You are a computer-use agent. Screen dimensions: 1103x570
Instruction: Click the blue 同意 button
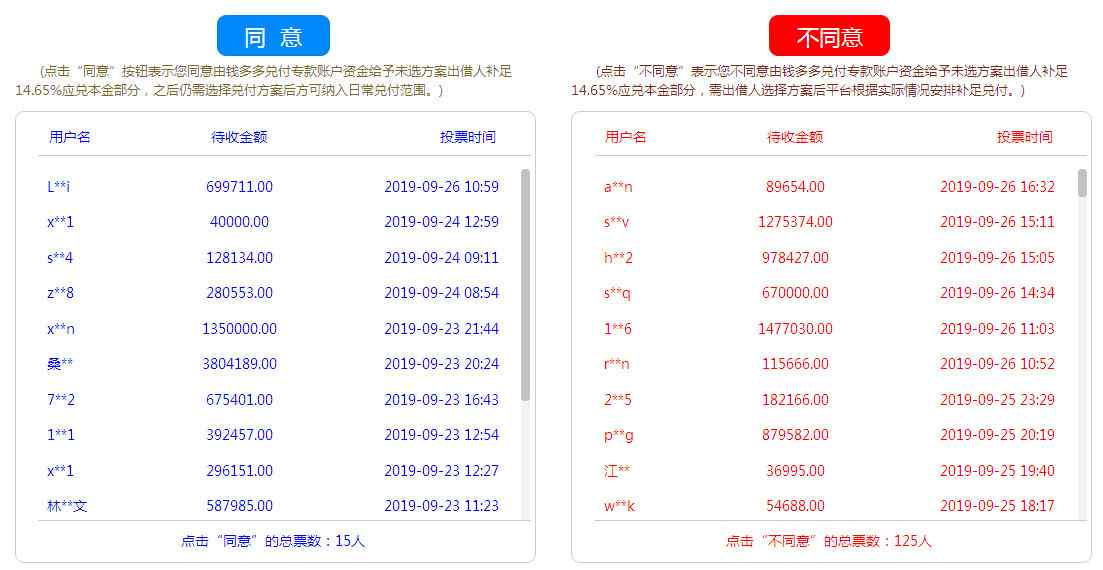(x=273, y=36)
